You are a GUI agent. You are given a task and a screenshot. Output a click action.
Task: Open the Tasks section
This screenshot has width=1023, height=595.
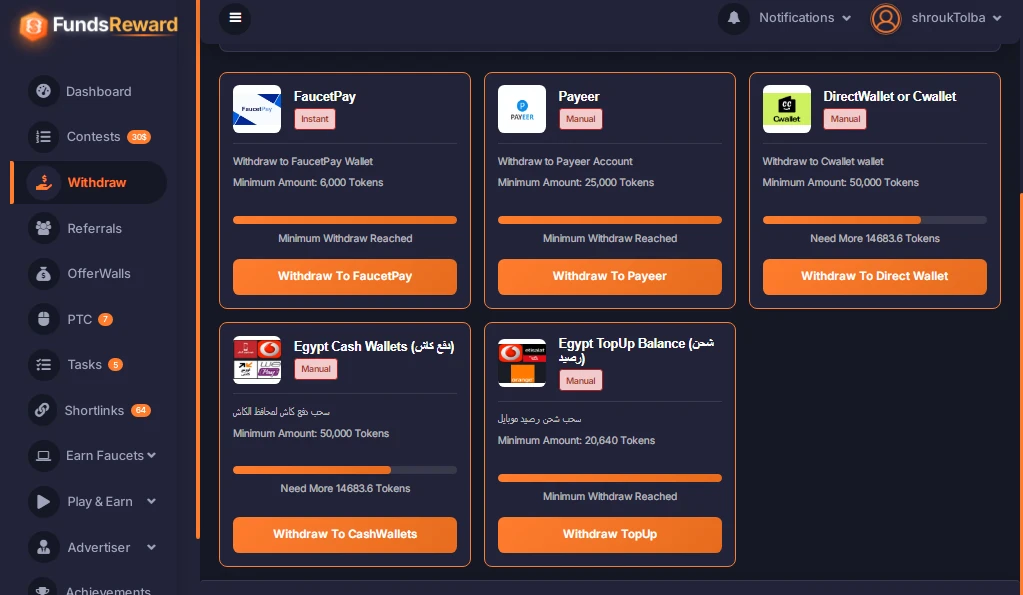pyautogui.click(x=85, y=365)
